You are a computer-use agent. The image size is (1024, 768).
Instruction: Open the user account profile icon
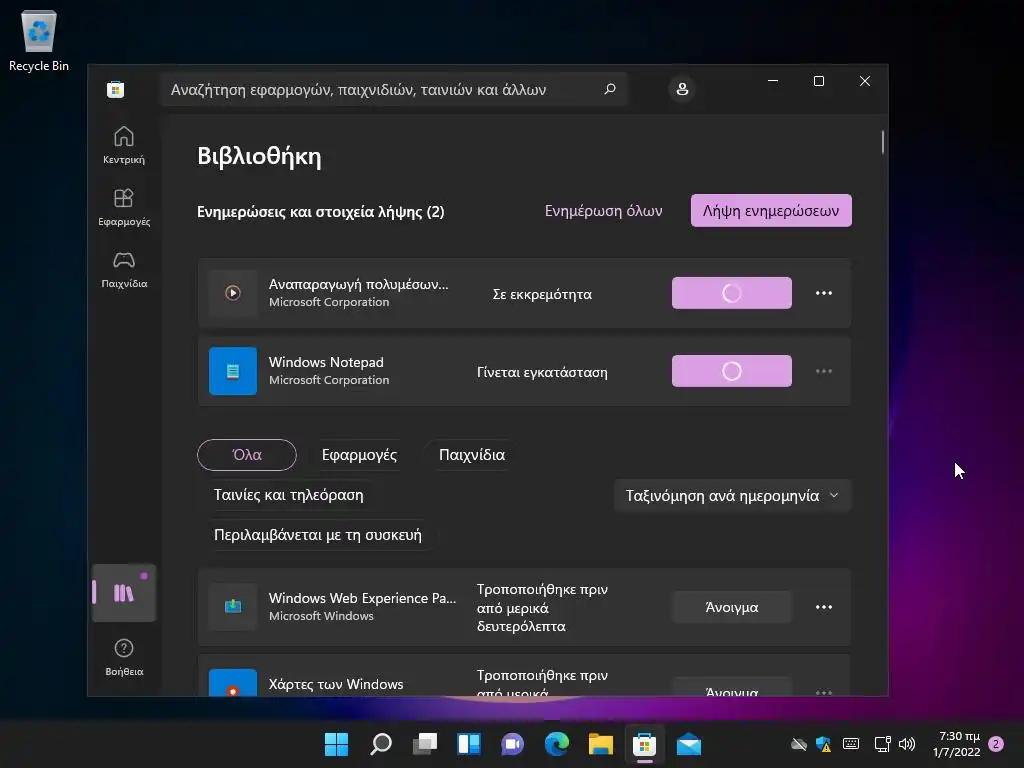pos(682,89)
